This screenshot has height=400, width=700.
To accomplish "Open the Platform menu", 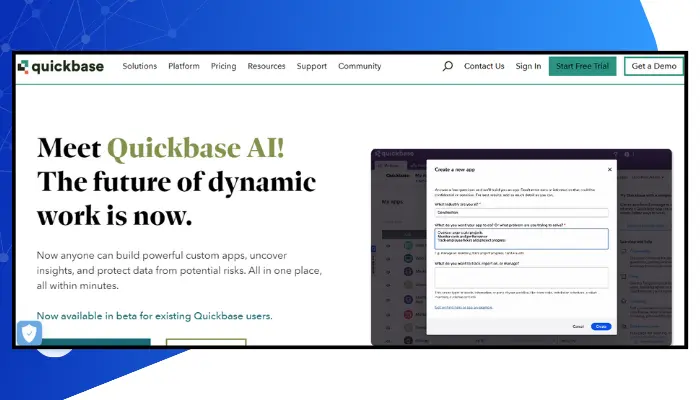I will 184,66.
